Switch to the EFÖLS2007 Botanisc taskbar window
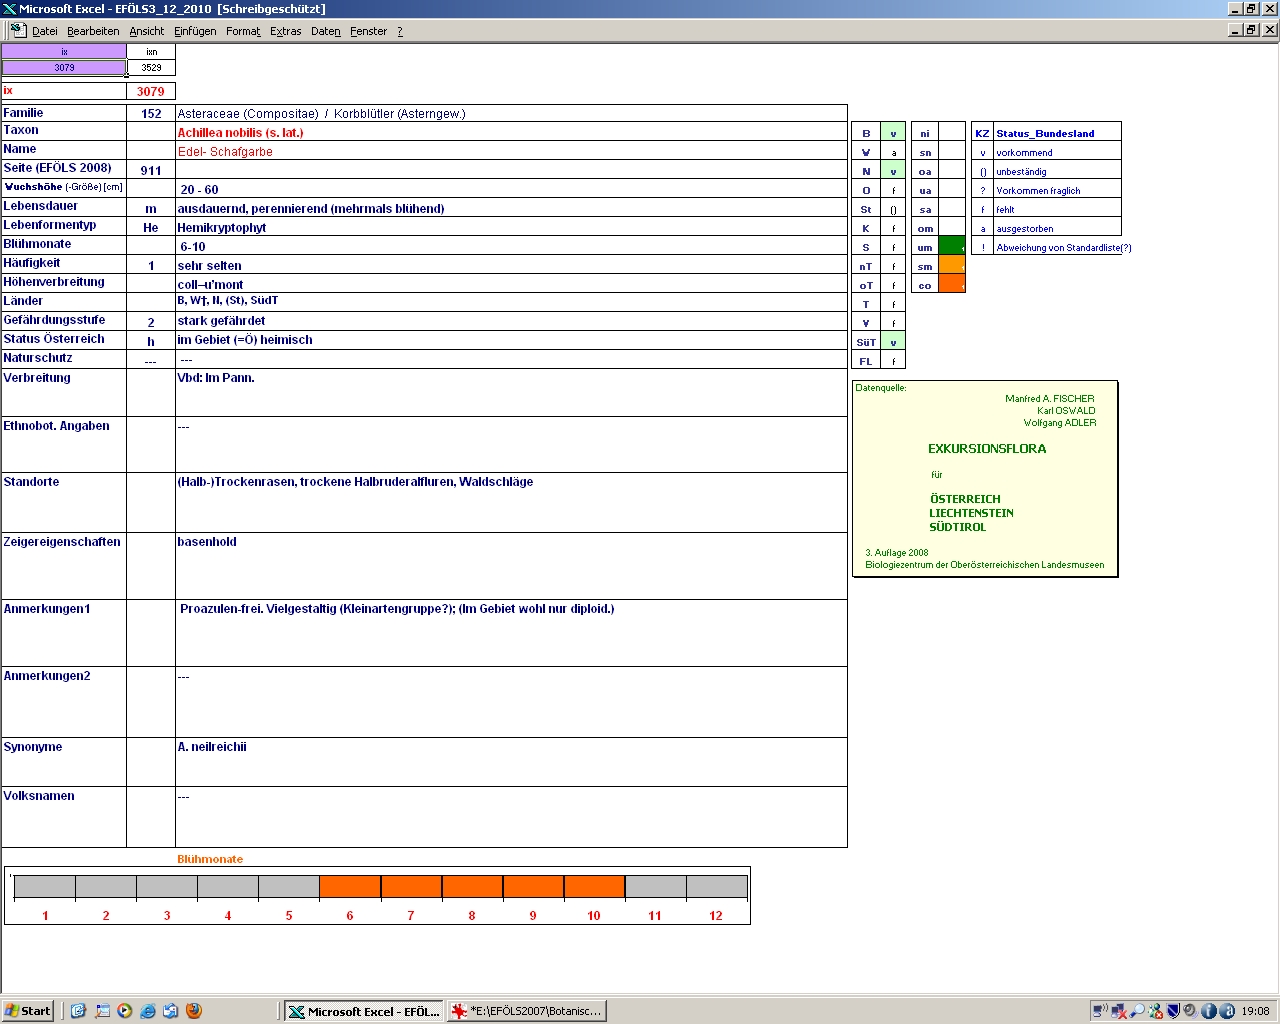This screenshot has height=1024, width=1280. pyautogui.click(x=526, y=1011)
